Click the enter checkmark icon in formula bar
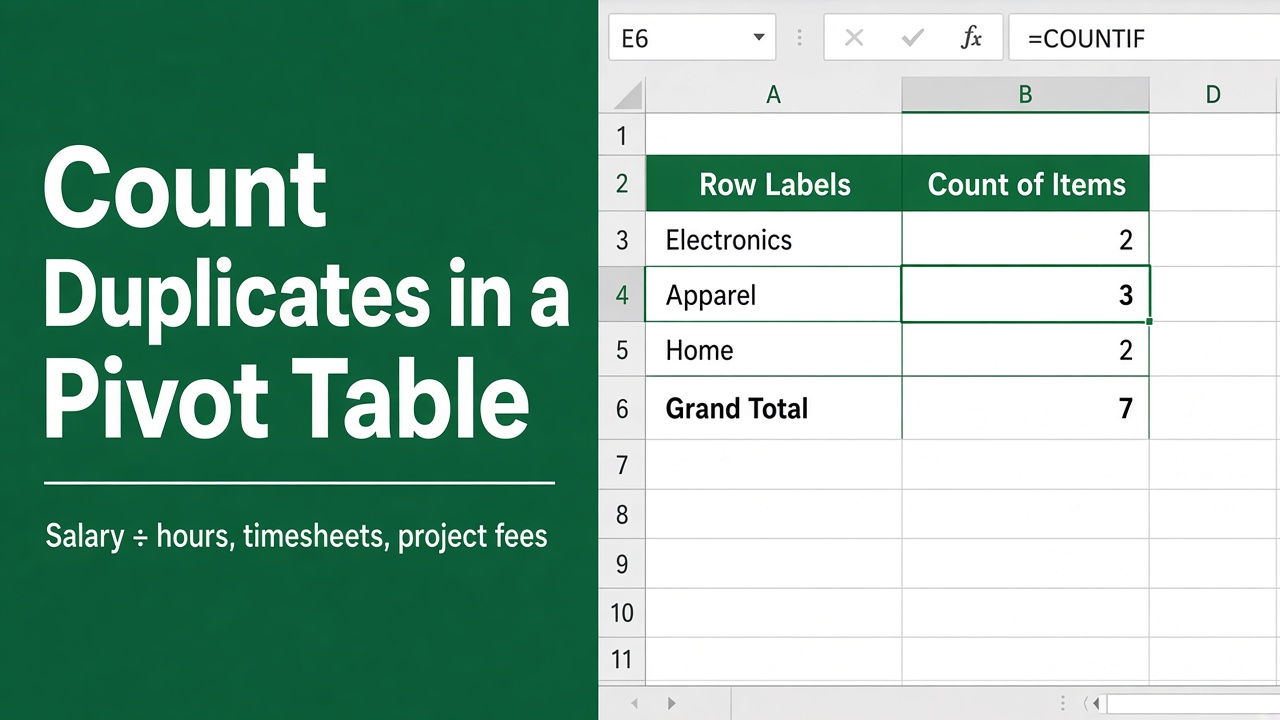The image size is (1280, 720). (912, 38)
